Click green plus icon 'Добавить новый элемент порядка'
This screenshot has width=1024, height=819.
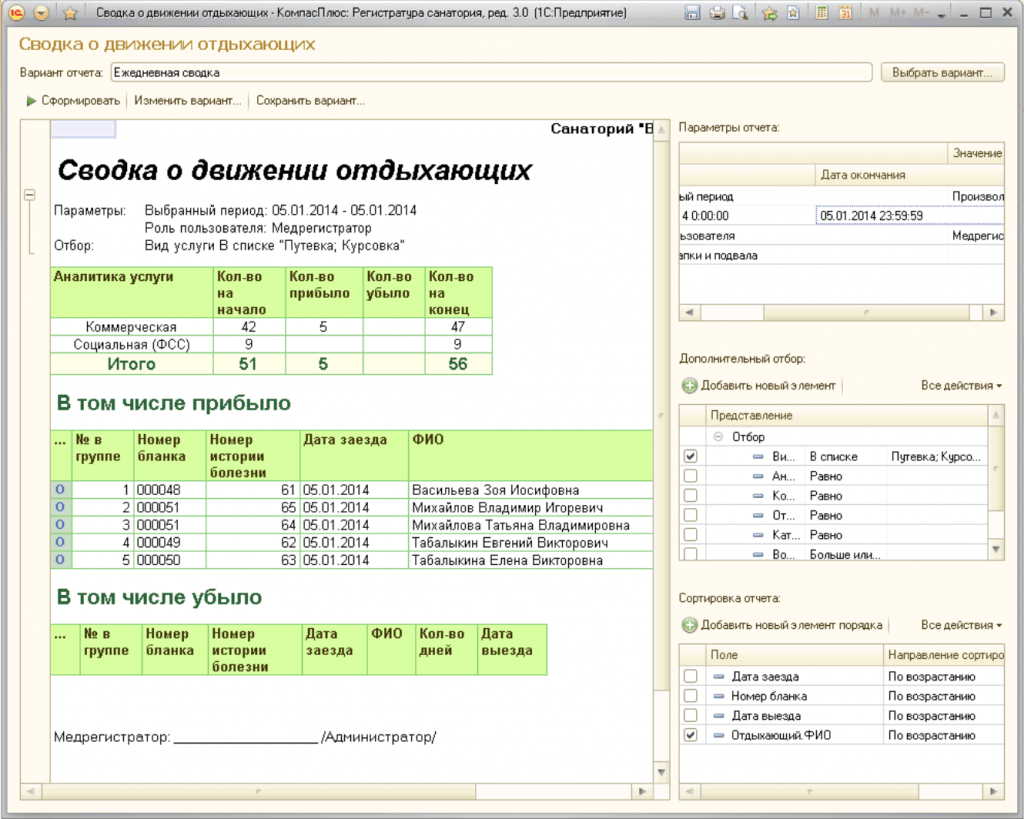[690, 625]
